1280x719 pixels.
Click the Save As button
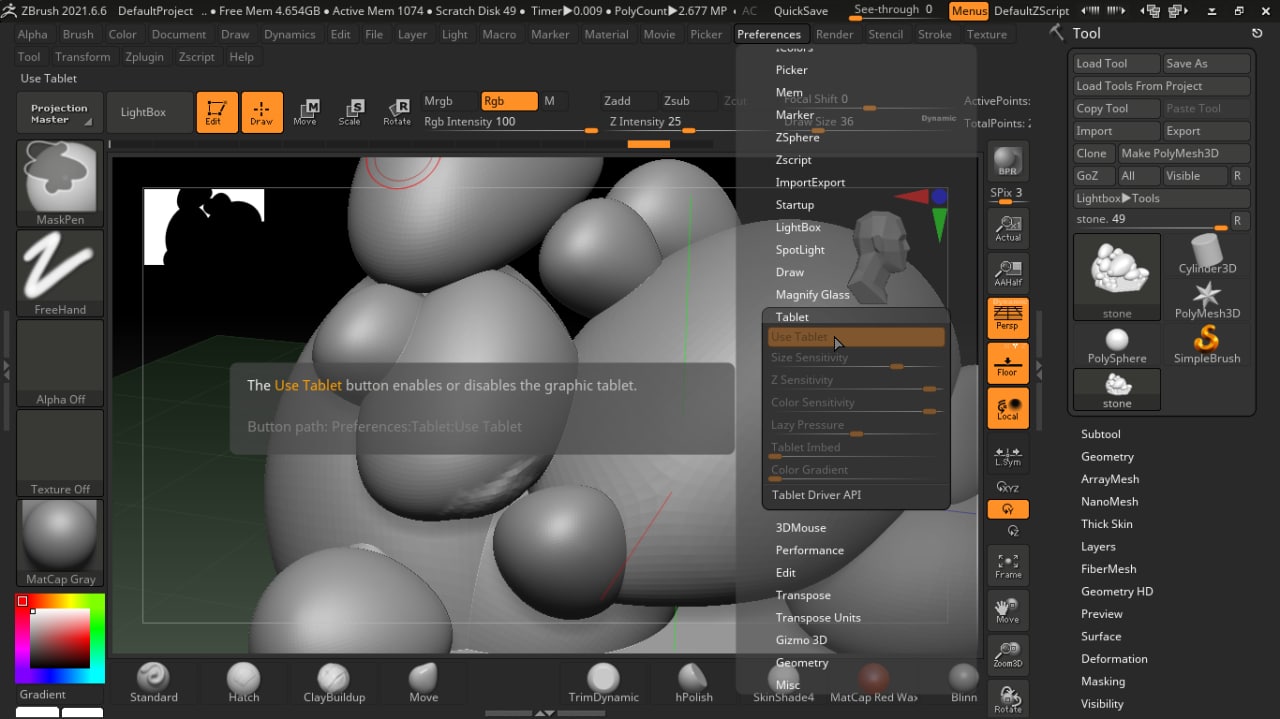[x=1207, y=63]
